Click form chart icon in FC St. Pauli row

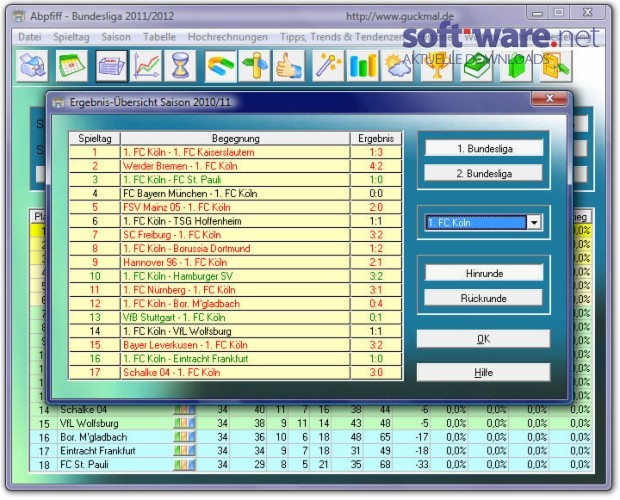[184, 464]
